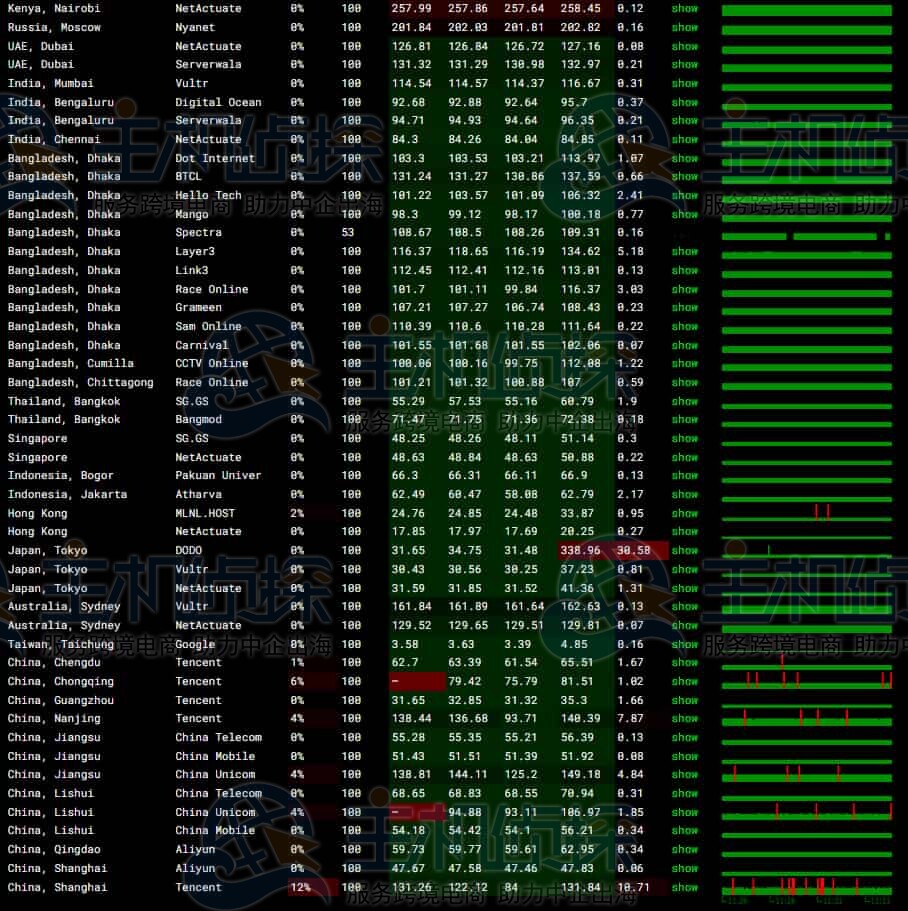This screenshot has height=911, width=908.
Task: Select Shanghai Tencent latency graph
Action: click(807, 887)
